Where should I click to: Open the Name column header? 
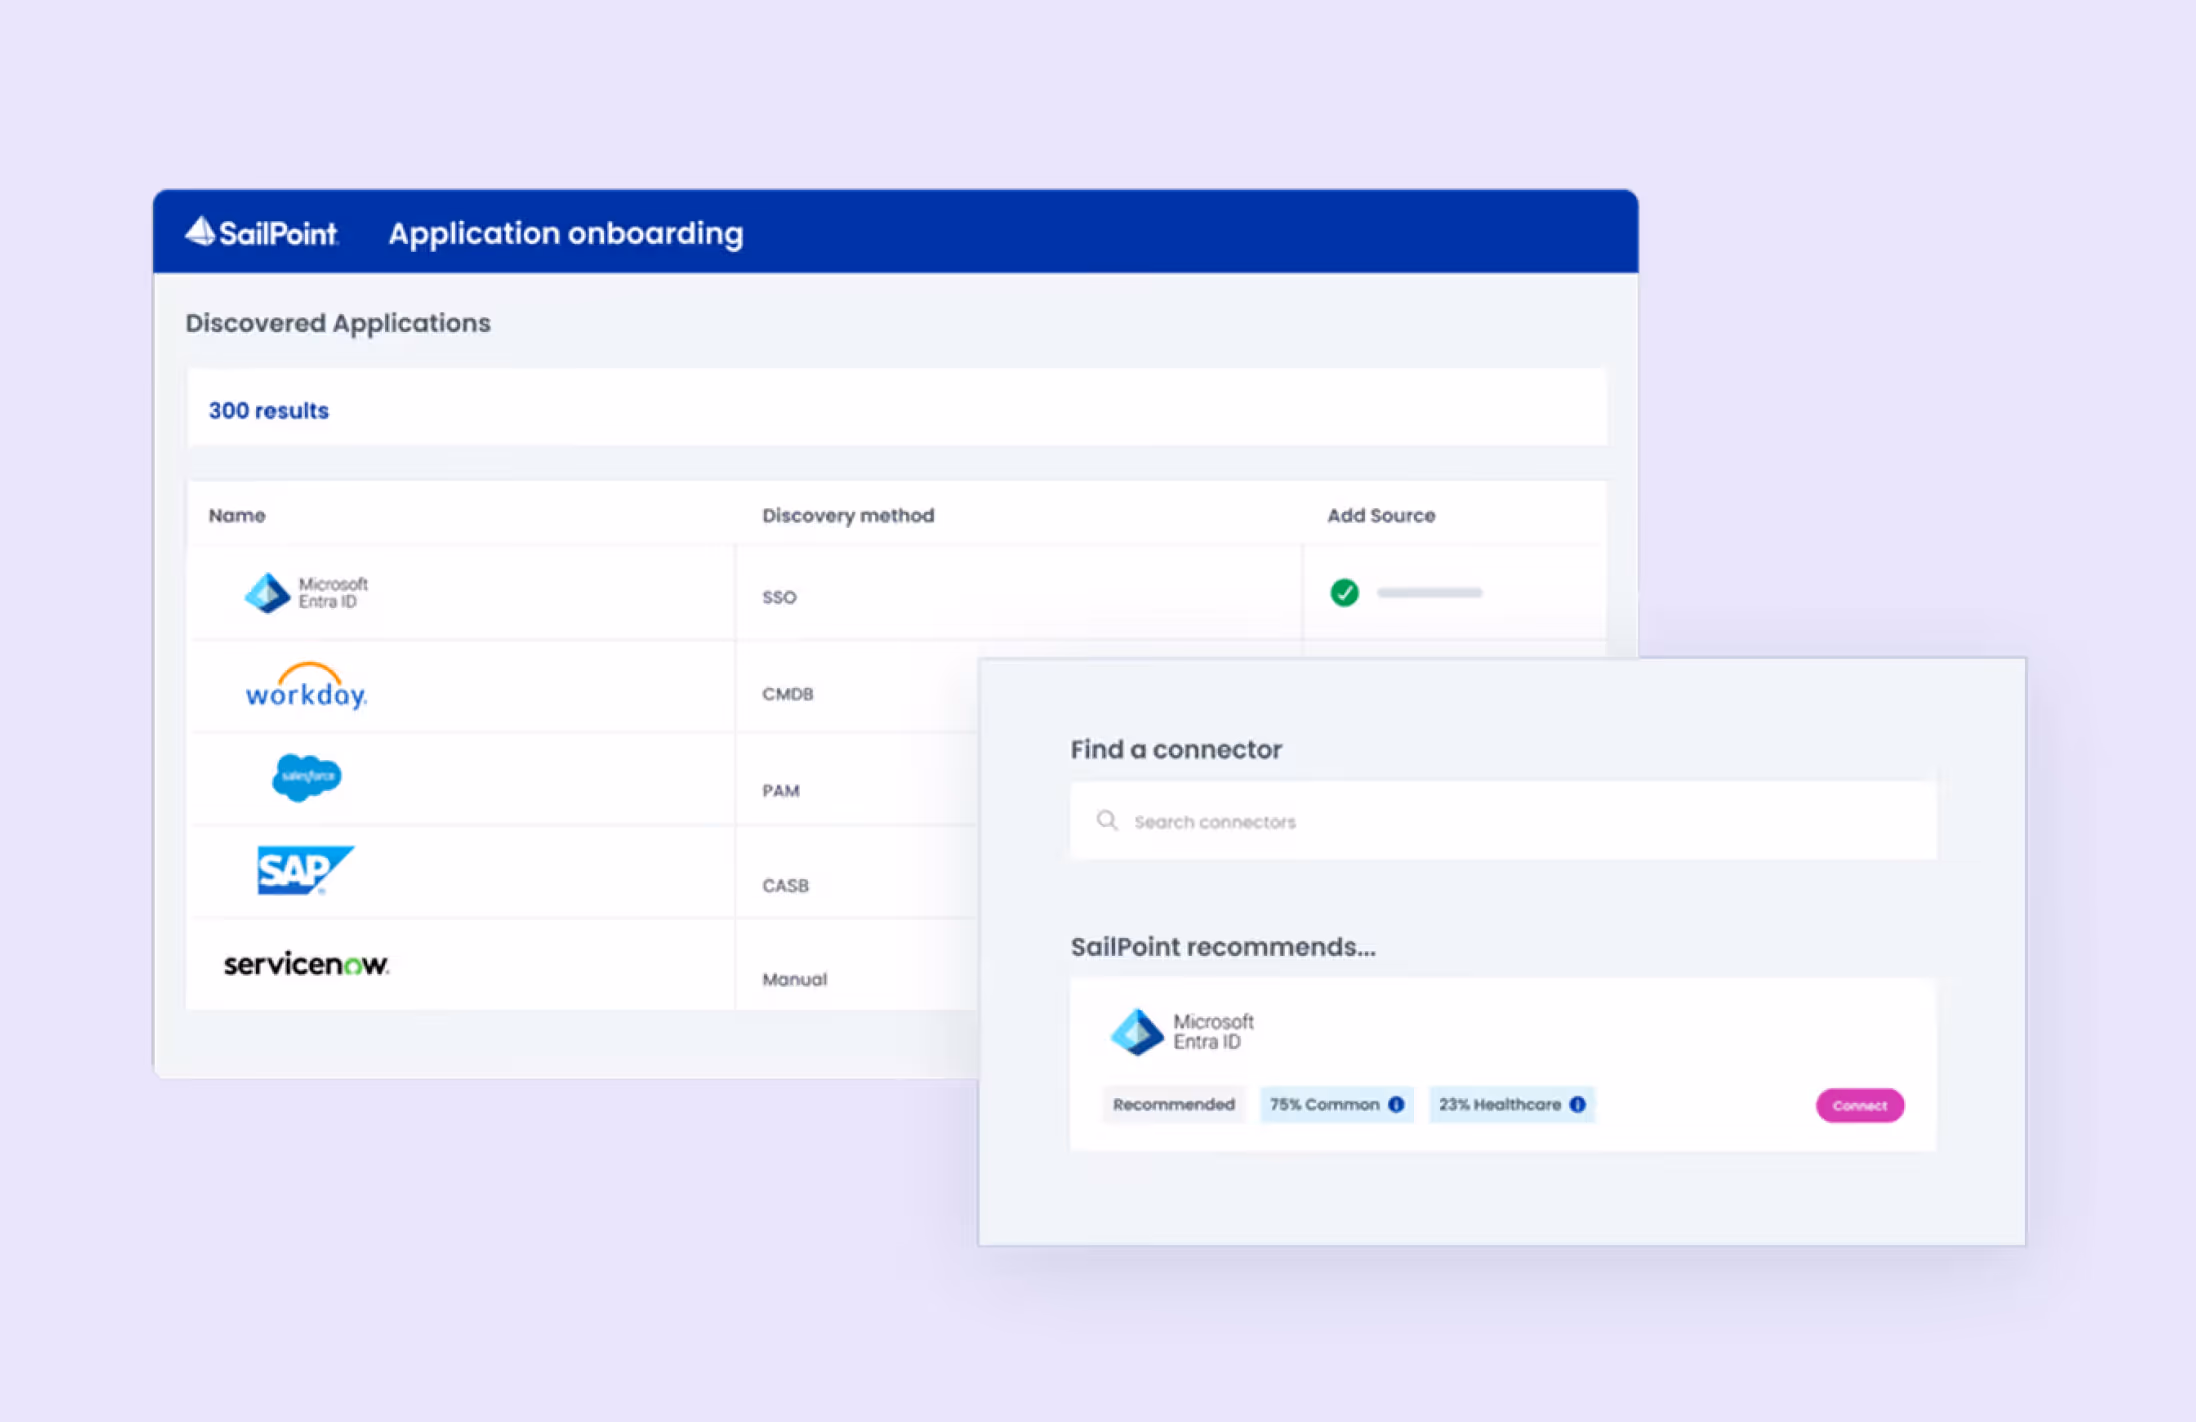(x=236, y=515)
